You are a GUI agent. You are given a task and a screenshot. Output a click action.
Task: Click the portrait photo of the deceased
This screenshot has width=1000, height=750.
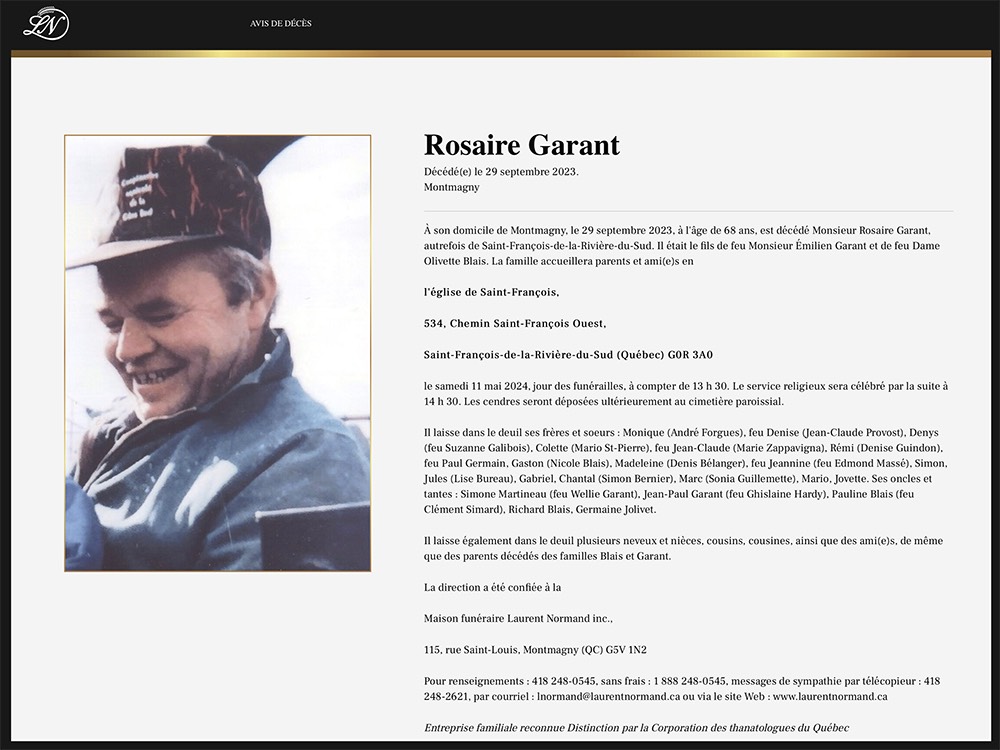[217, 353]
